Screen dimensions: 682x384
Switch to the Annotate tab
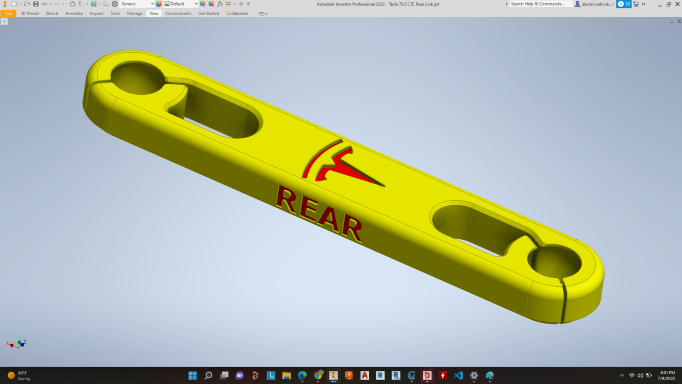pyautogui.click(x=74, y=13)
